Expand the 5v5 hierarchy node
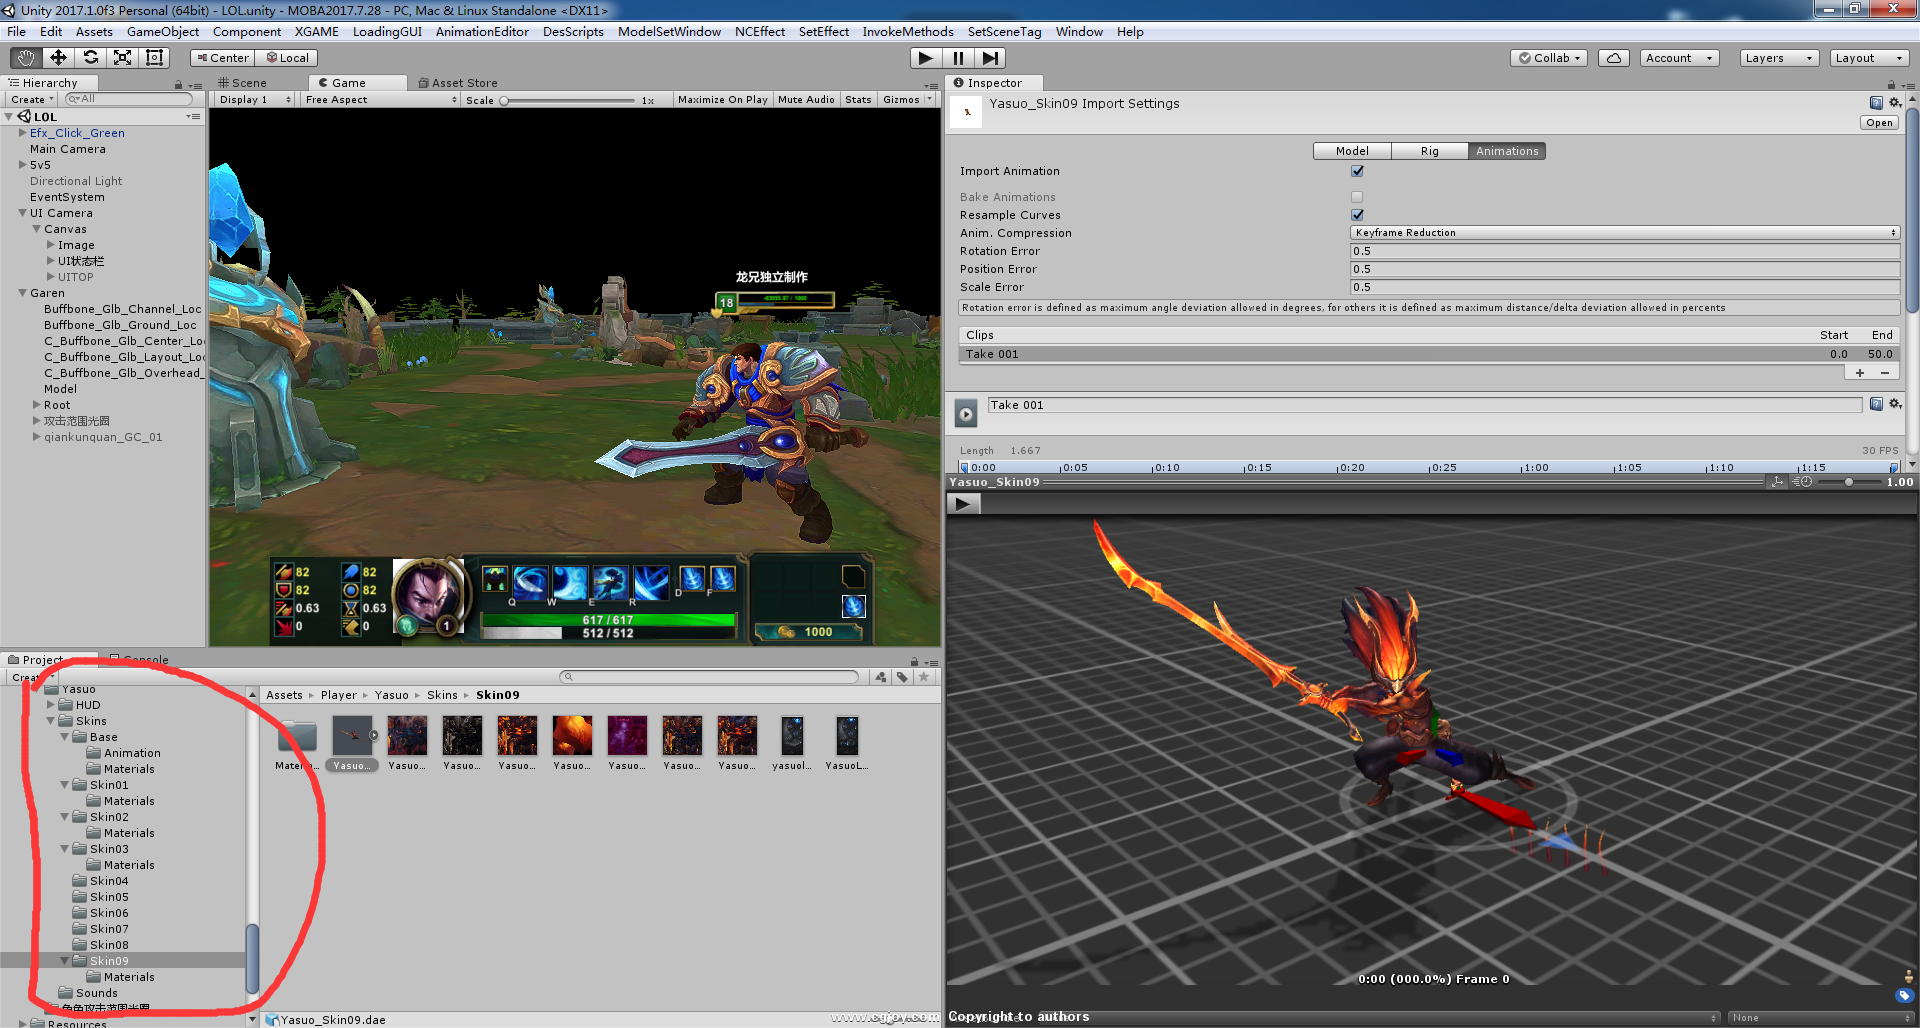This screenshot has width=1920, height=1028. 23,165
